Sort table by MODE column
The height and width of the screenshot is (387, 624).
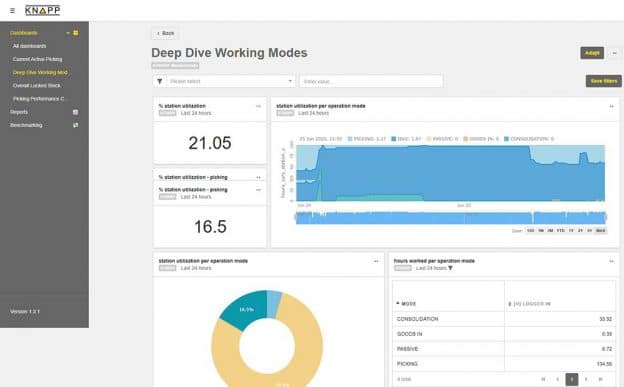point(406,304)
